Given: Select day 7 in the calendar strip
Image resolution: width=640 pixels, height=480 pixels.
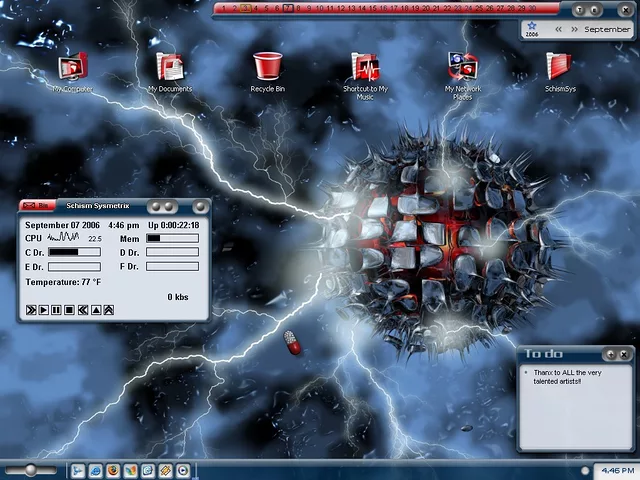Looking at the screenshot, I should [x=288, y=8].
